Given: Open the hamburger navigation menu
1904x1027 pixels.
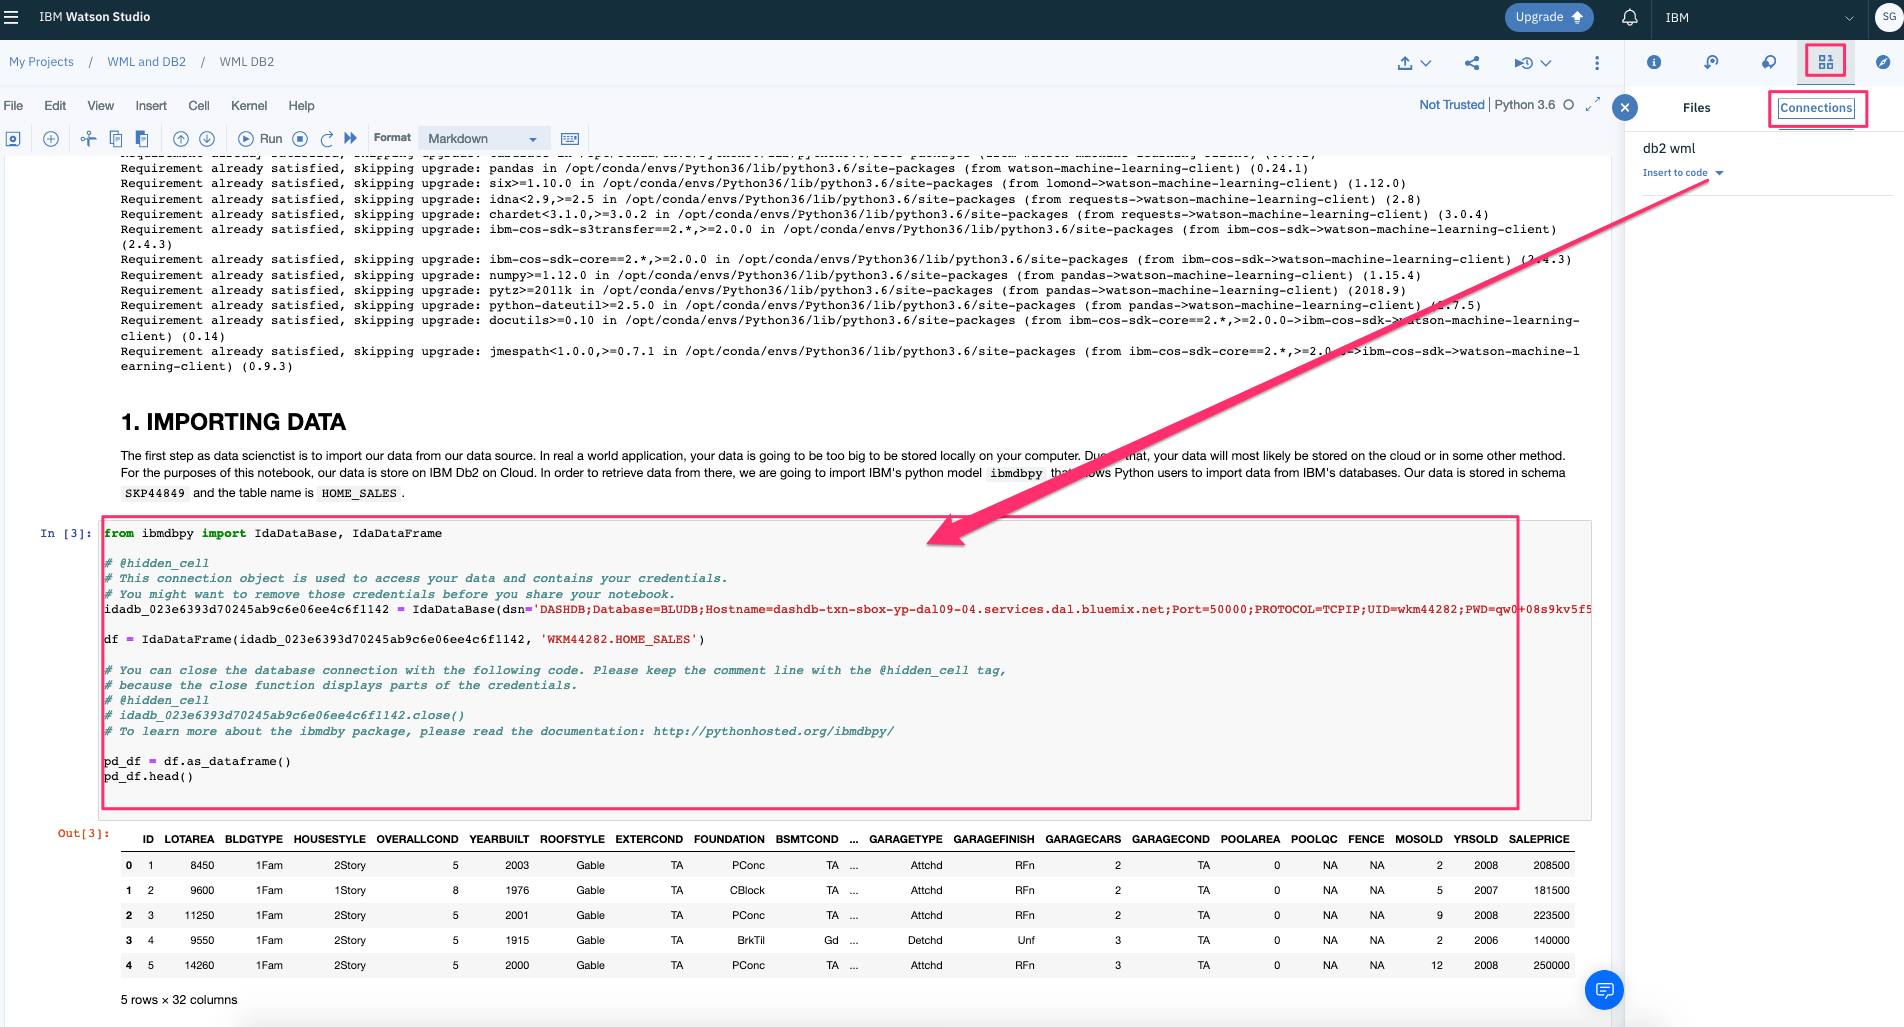Looking at the screenshot, I should point(11,17).
